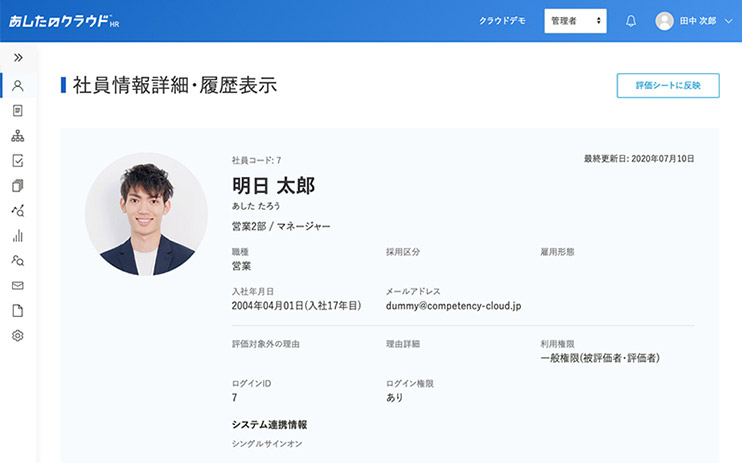
Task: Click the 社員コード: 7 label
Action: tap(256, 160)
